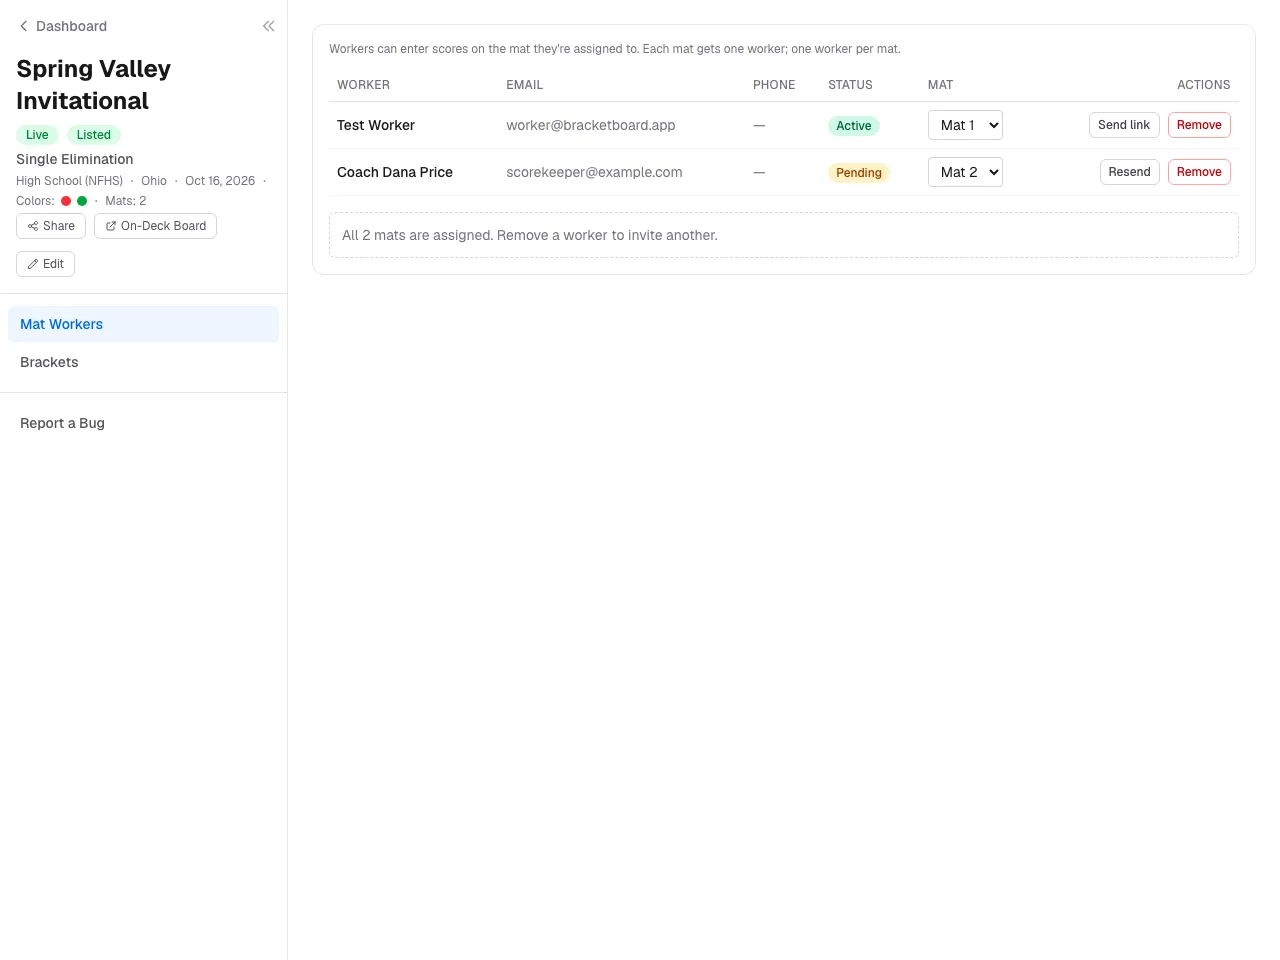
Task: Click the back arrow next to Dashboard
Action: click(24, 26)
